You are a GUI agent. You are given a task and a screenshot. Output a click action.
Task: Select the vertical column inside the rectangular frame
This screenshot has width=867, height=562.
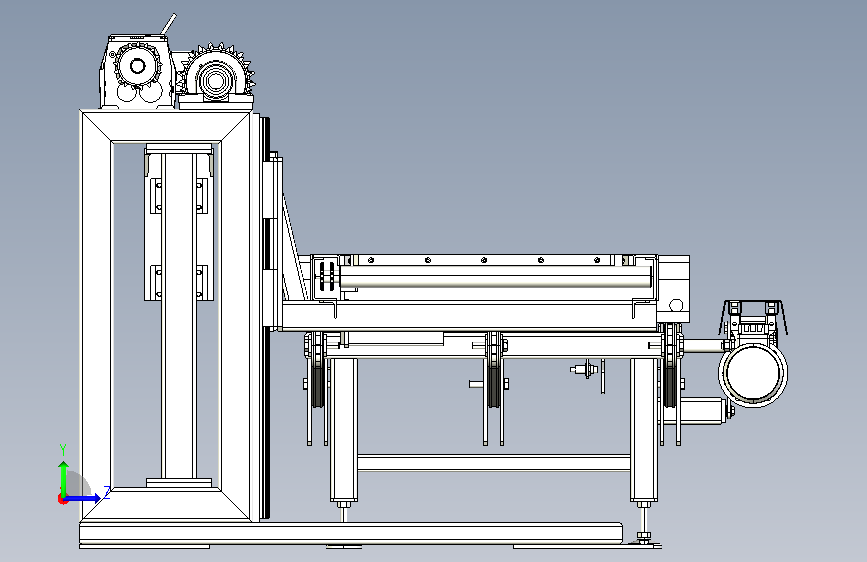(x=179, y=315)
